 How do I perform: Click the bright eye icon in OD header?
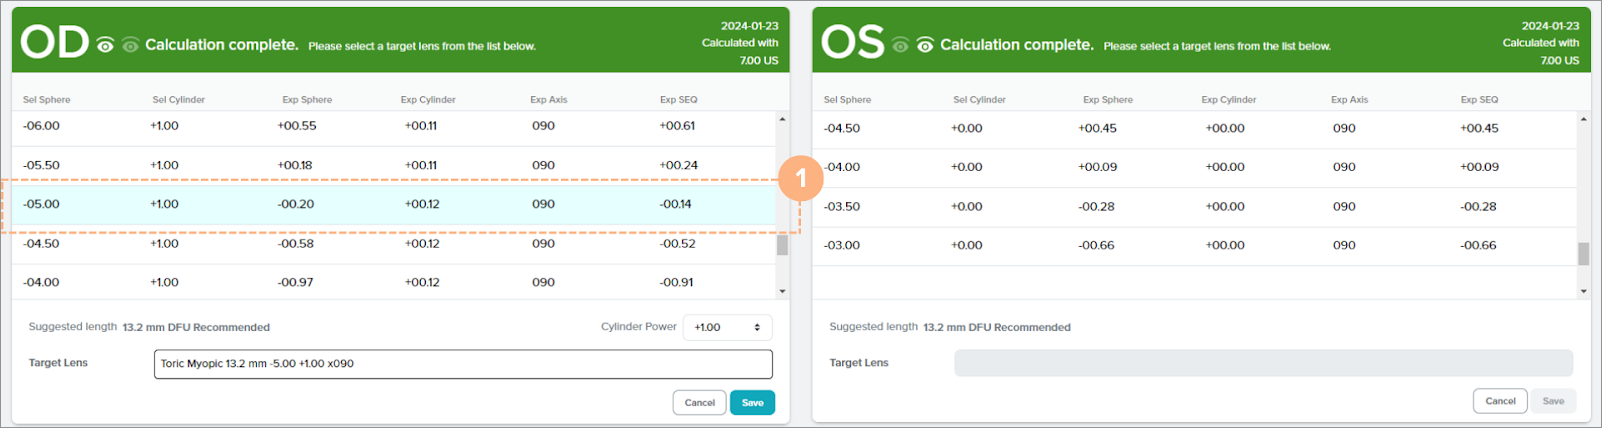tap(105, 45)
